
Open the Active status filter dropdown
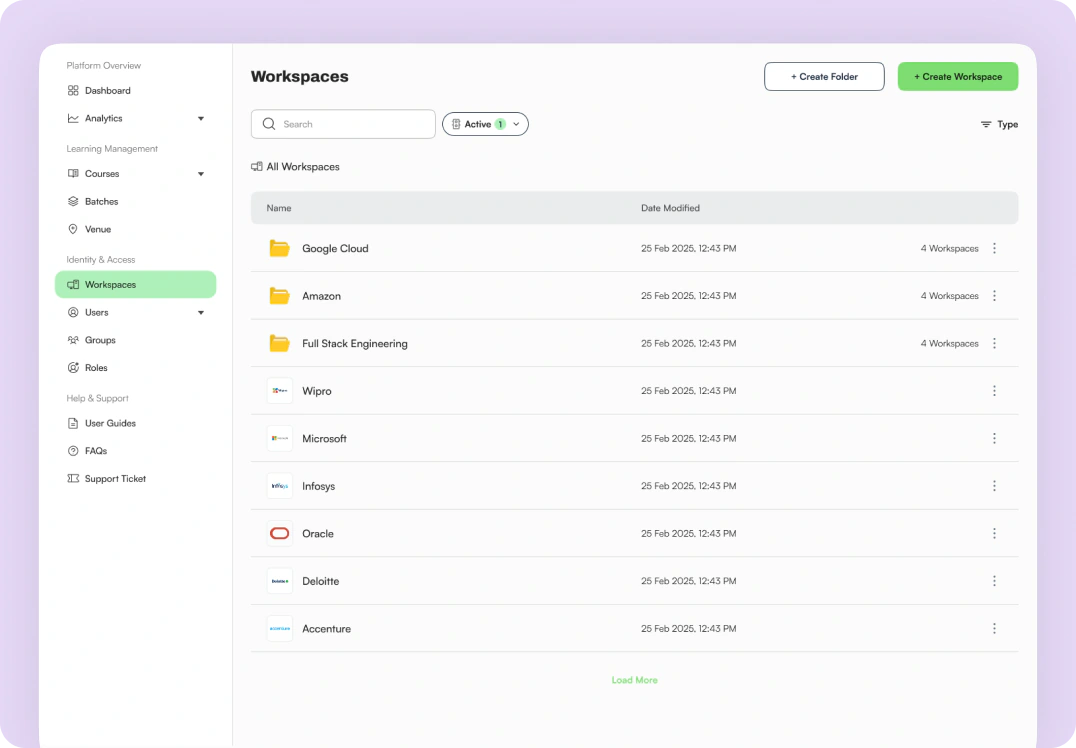[485, 124]
